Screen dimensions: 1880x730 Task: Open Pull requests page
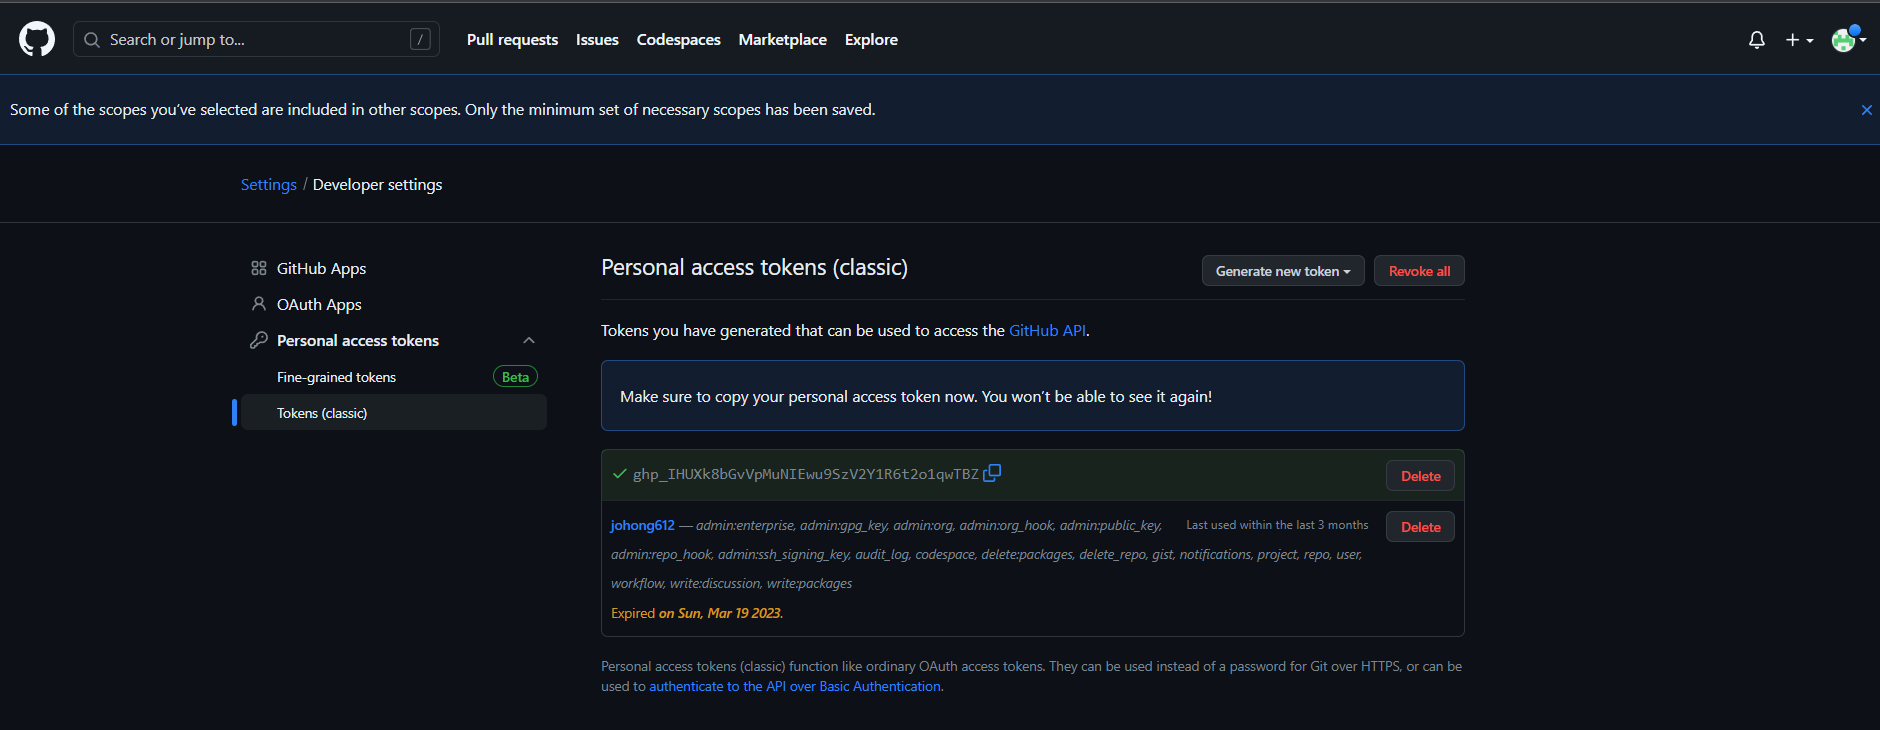click(x=512, y=40)
